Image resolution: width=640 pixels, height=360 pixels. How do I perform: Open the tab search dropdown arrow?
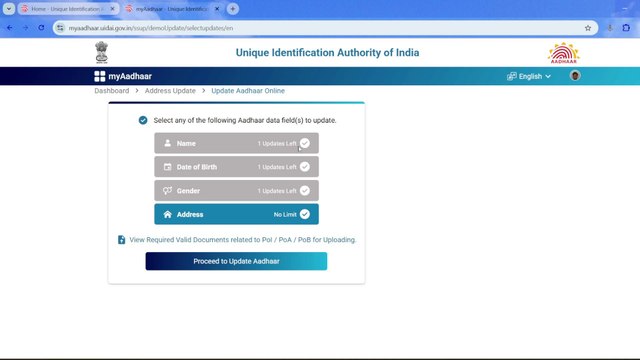point(9,9)
